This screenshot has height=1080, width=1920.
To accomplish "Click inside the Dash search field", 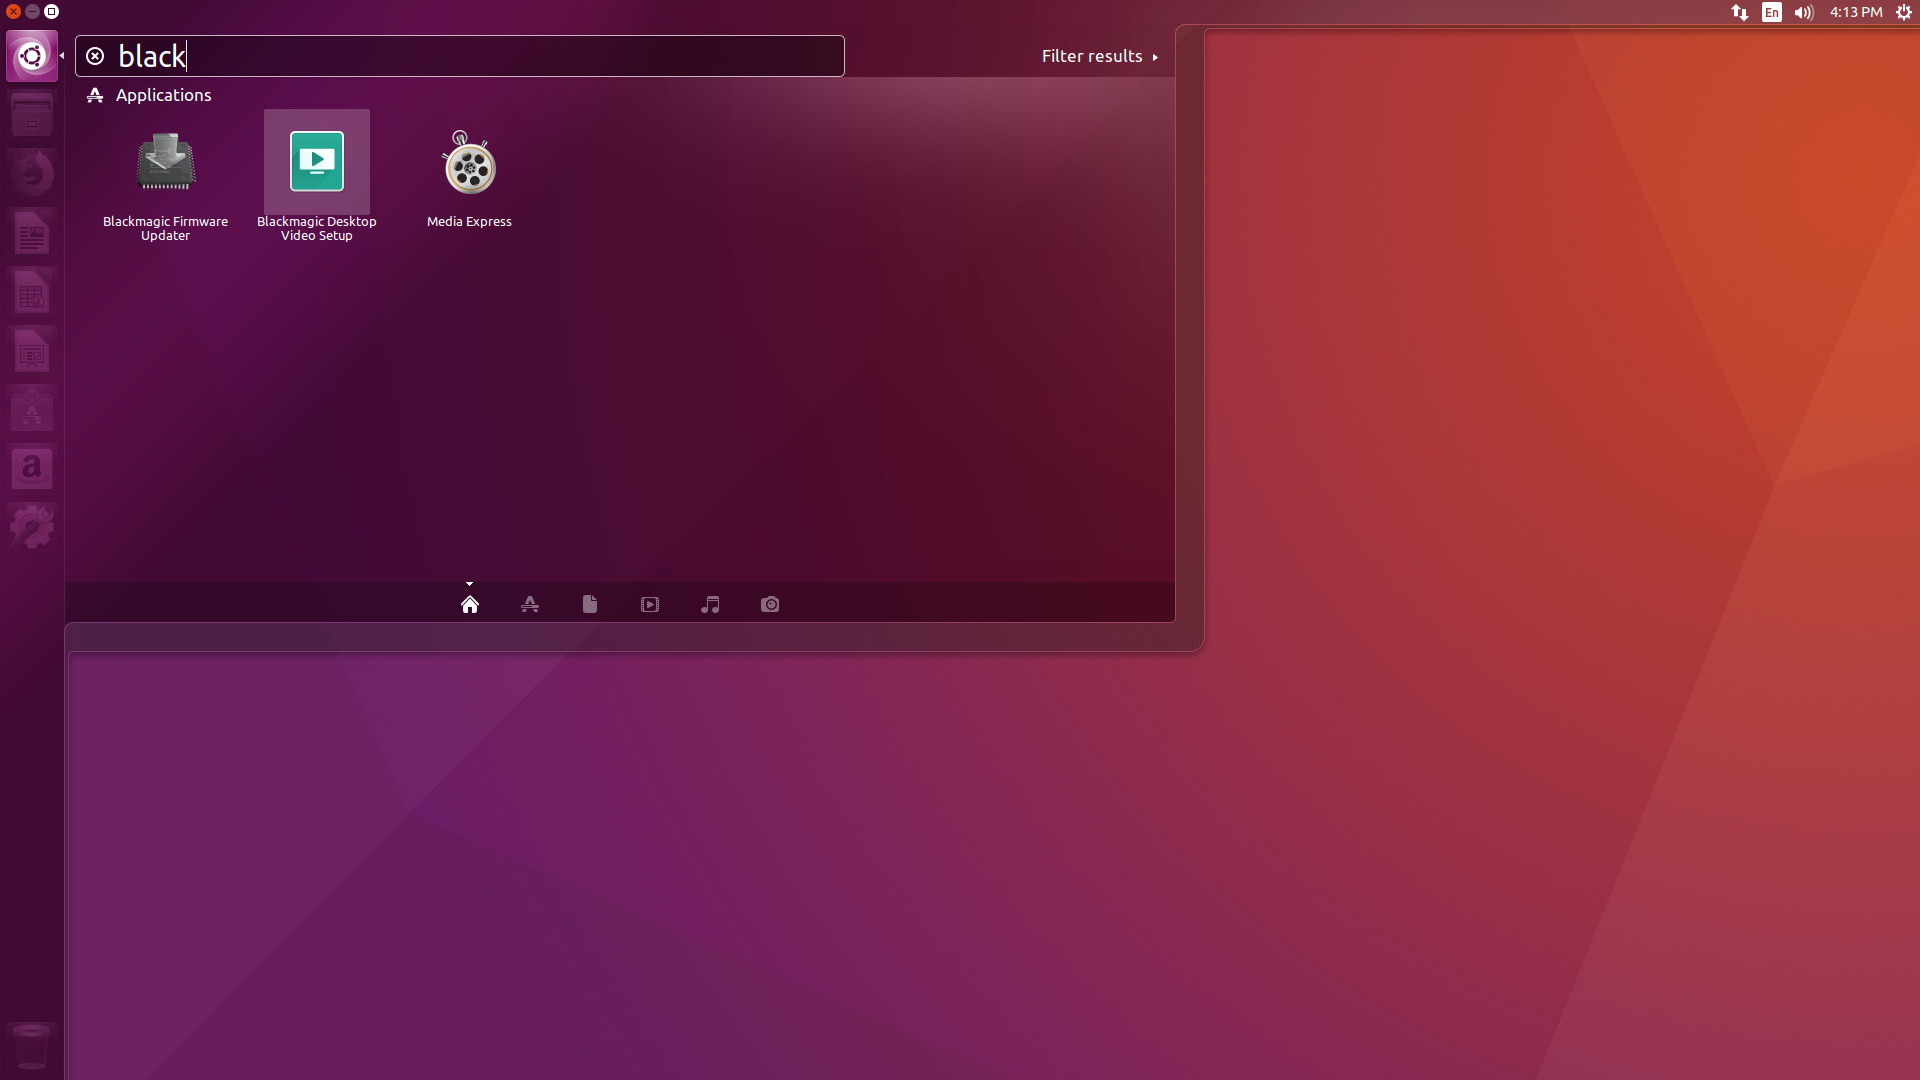I will (500, 56).
